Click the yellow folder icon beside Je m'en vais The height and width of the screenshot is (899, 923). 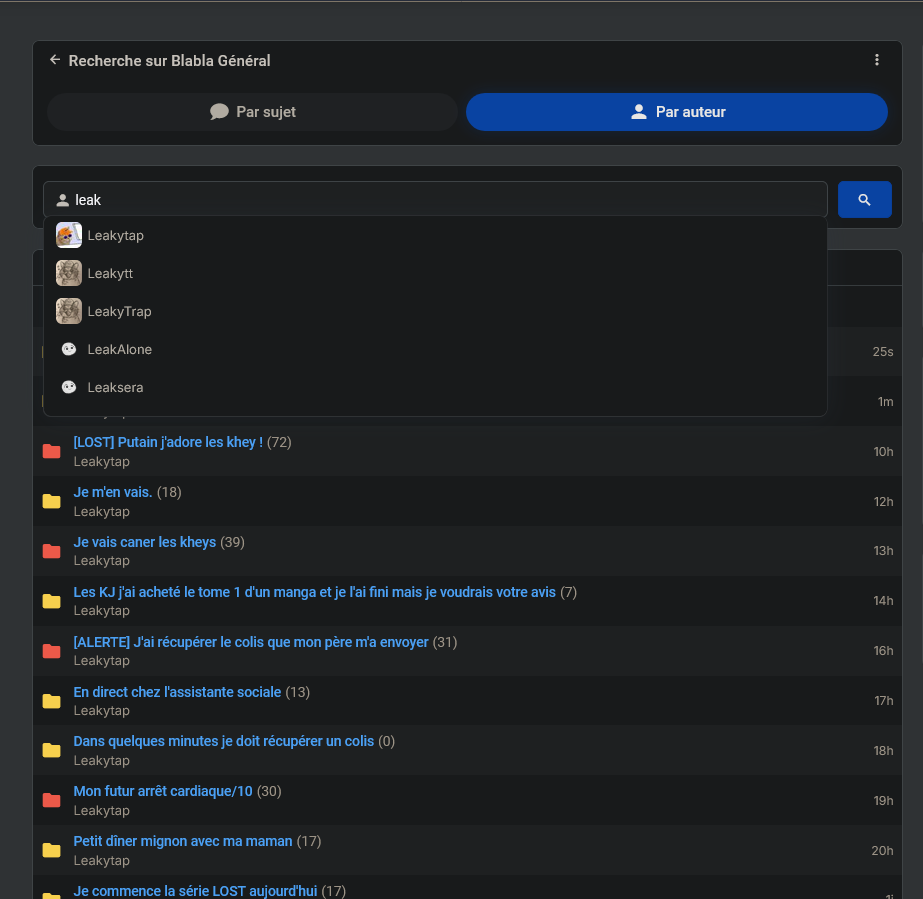(52, 501)
